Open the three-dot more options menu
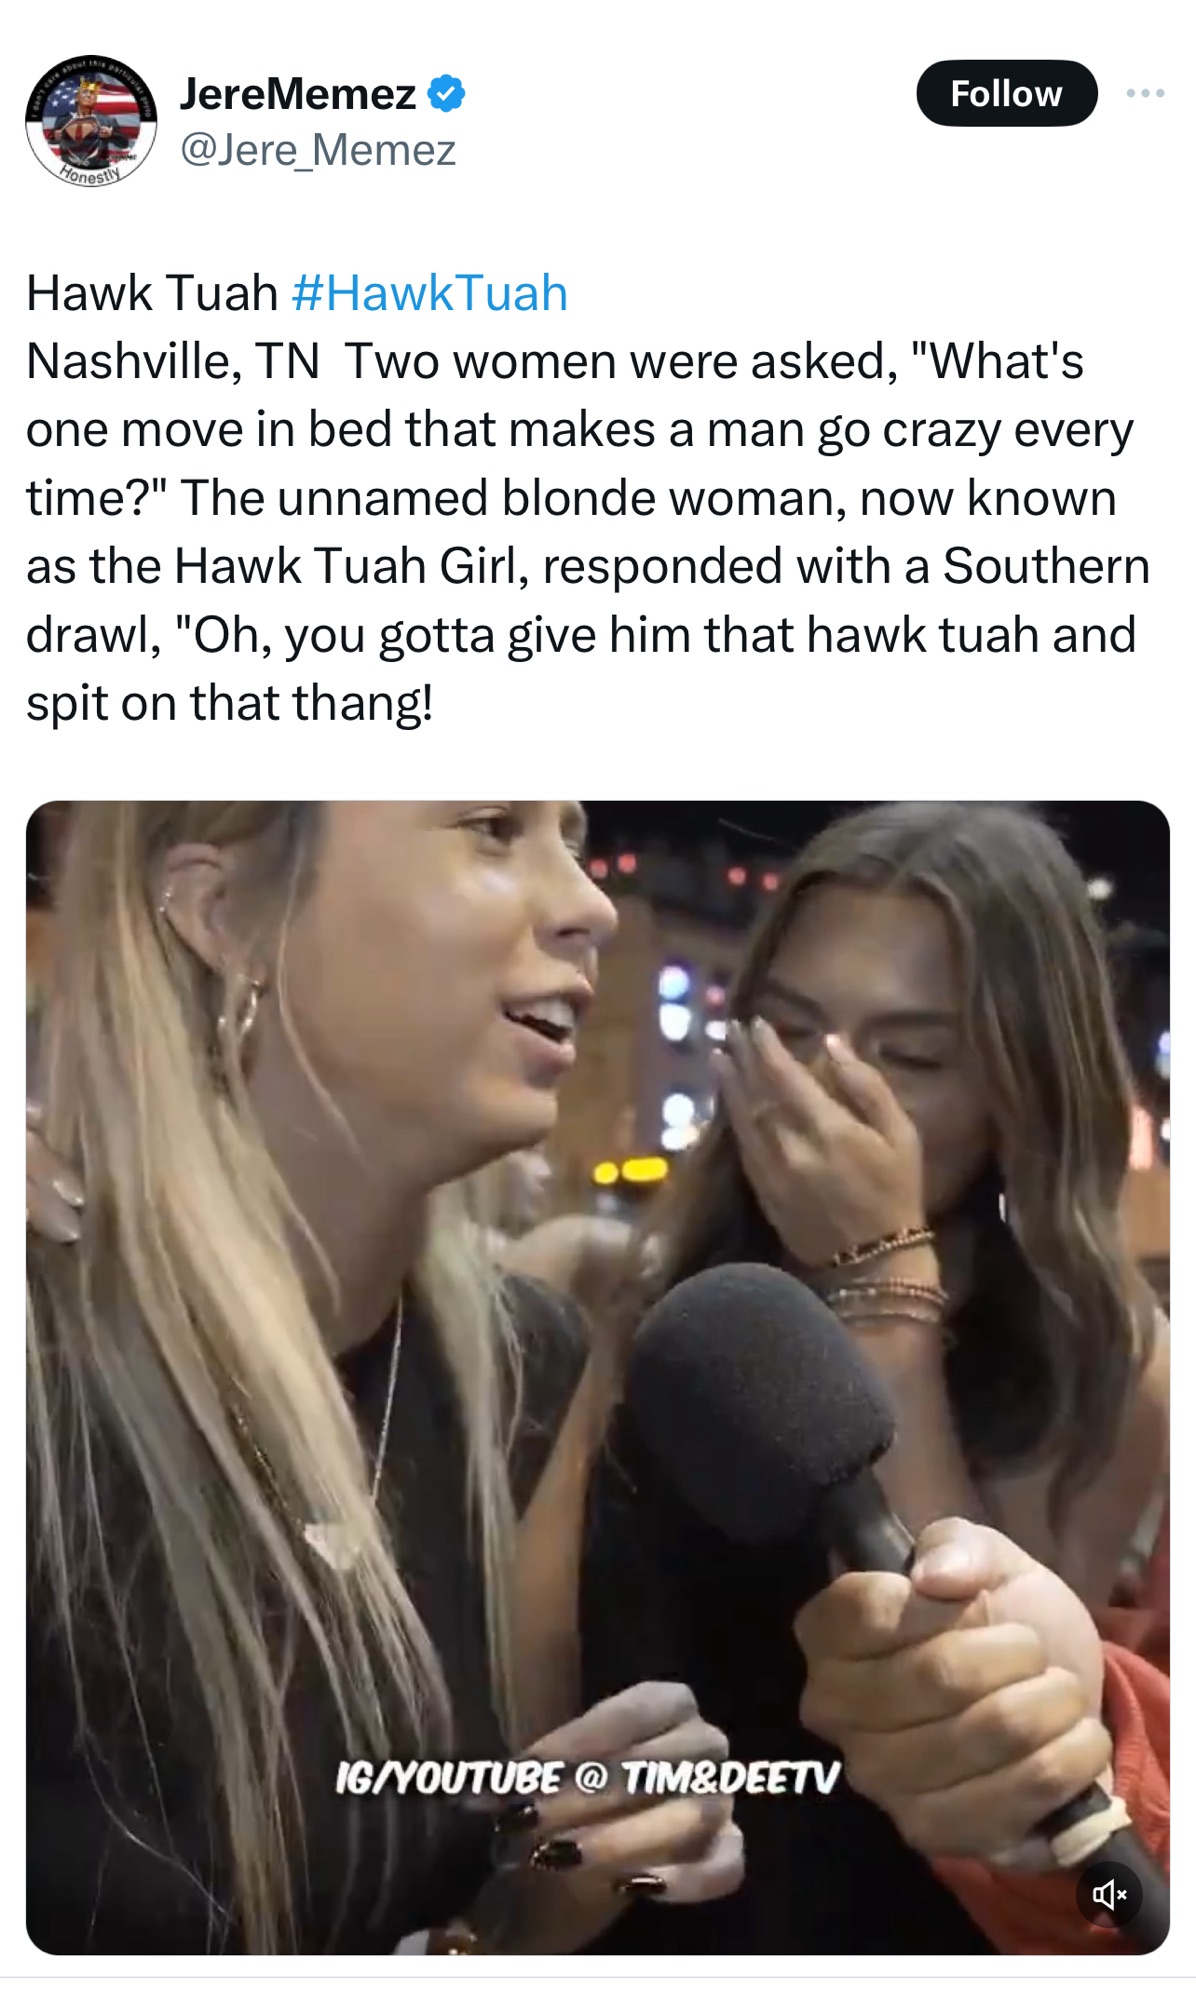Screen dimensions: 1196x2000 (1145, 93)
